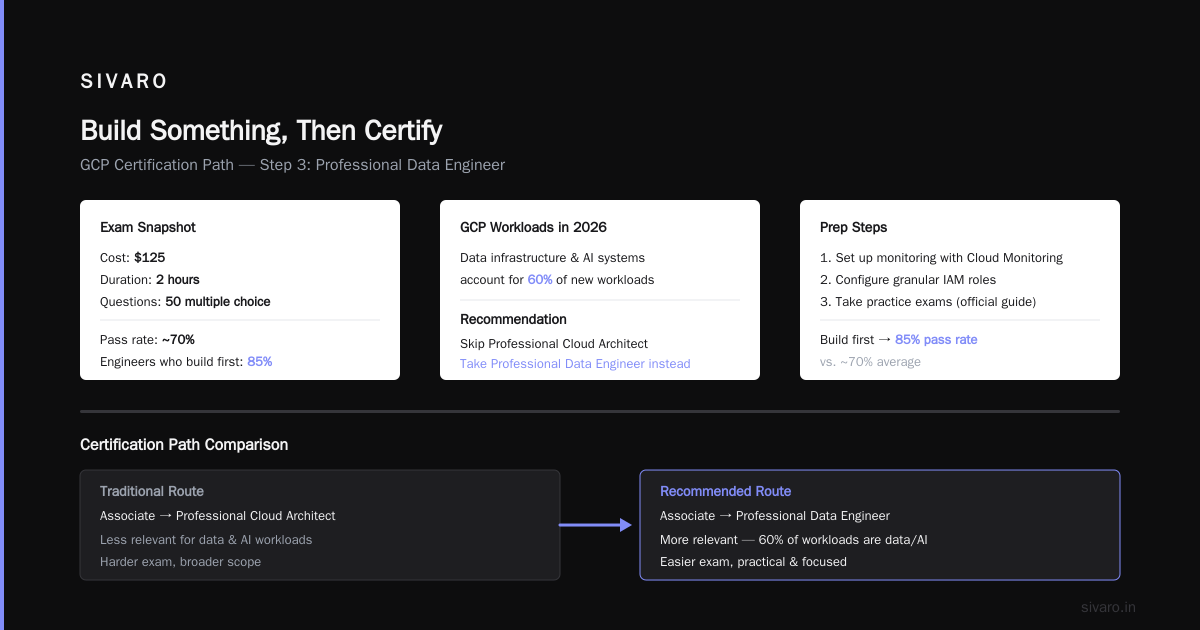Click the 'Duration: 2 hours' line

(x=150, y=279)
